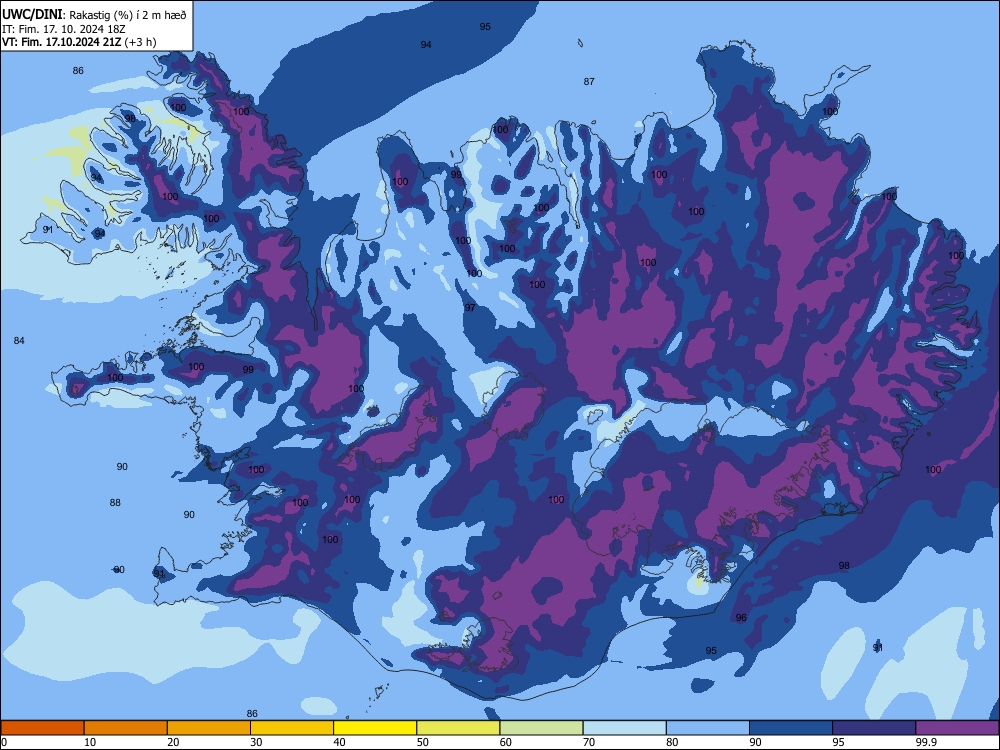Click the 'UWC/DINI: Rakastig (%) í 2 m hæð' title
The height and width of the screenshot is (750, 1000).
coord(94,15)
